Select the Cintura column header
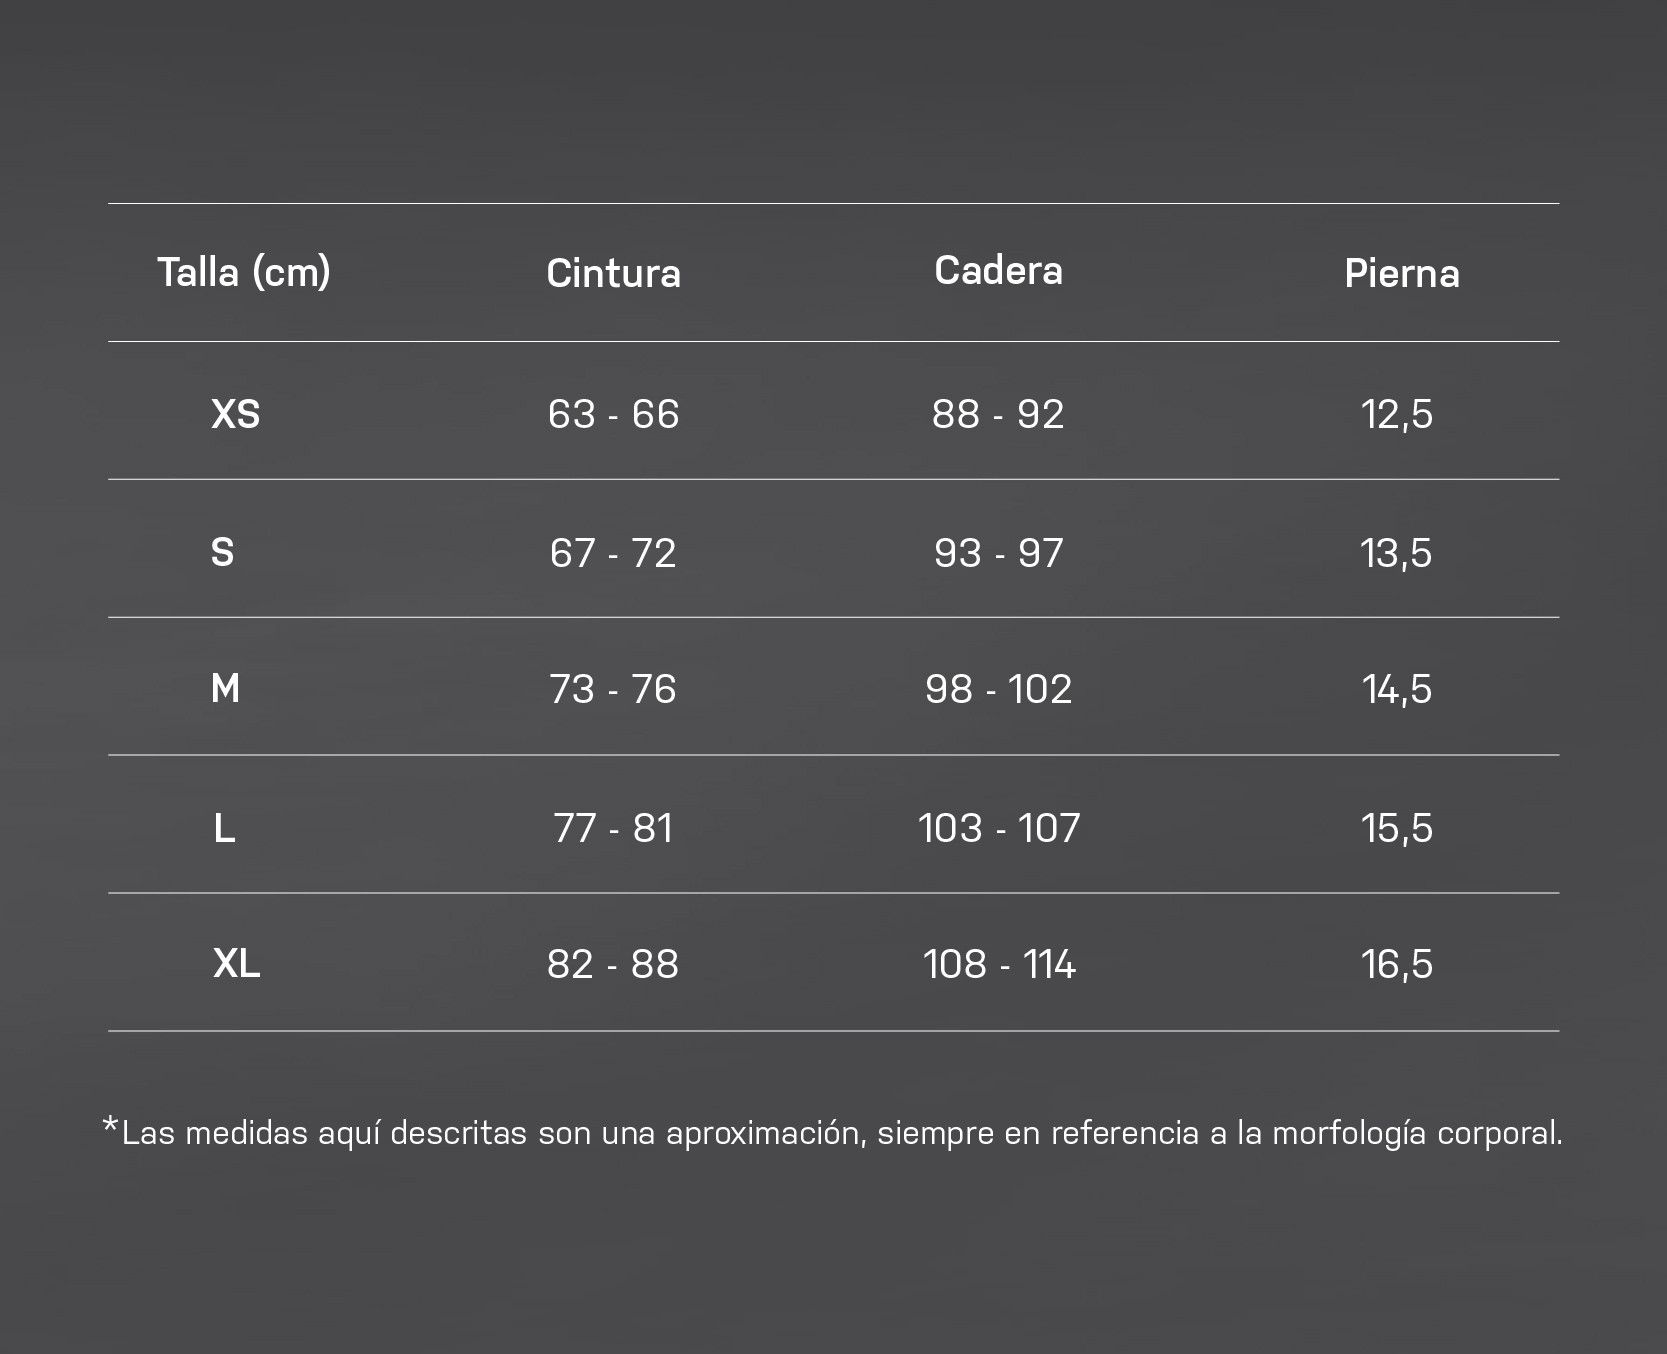 (613, 273)
